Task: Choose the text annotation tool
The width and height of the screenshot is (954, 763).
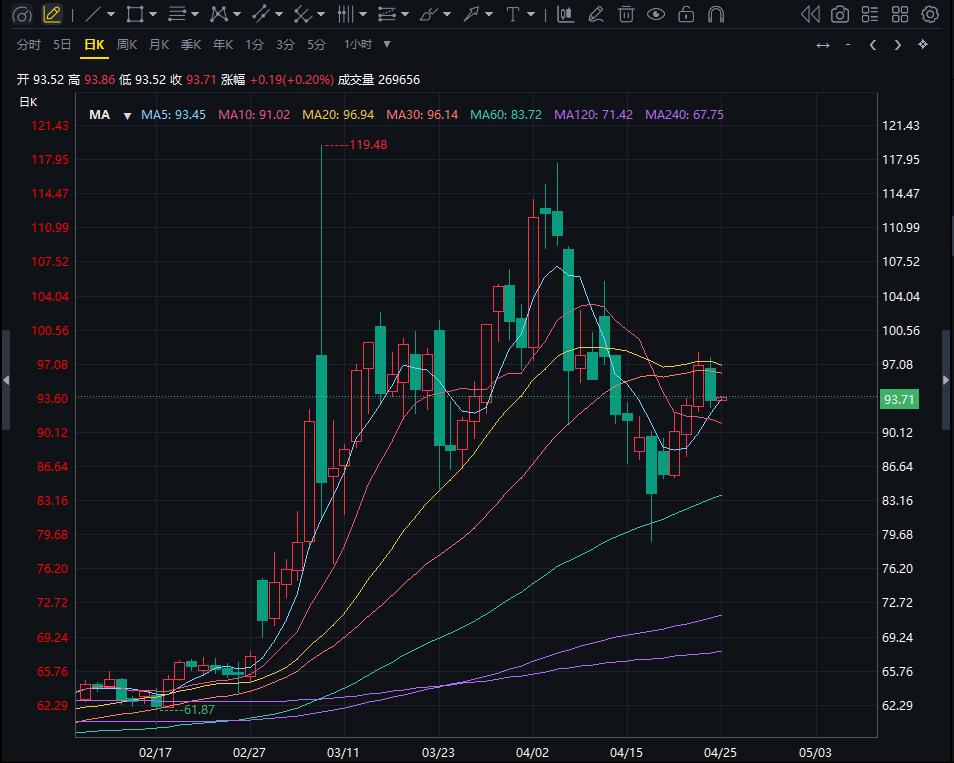Action: coord(513,14)
